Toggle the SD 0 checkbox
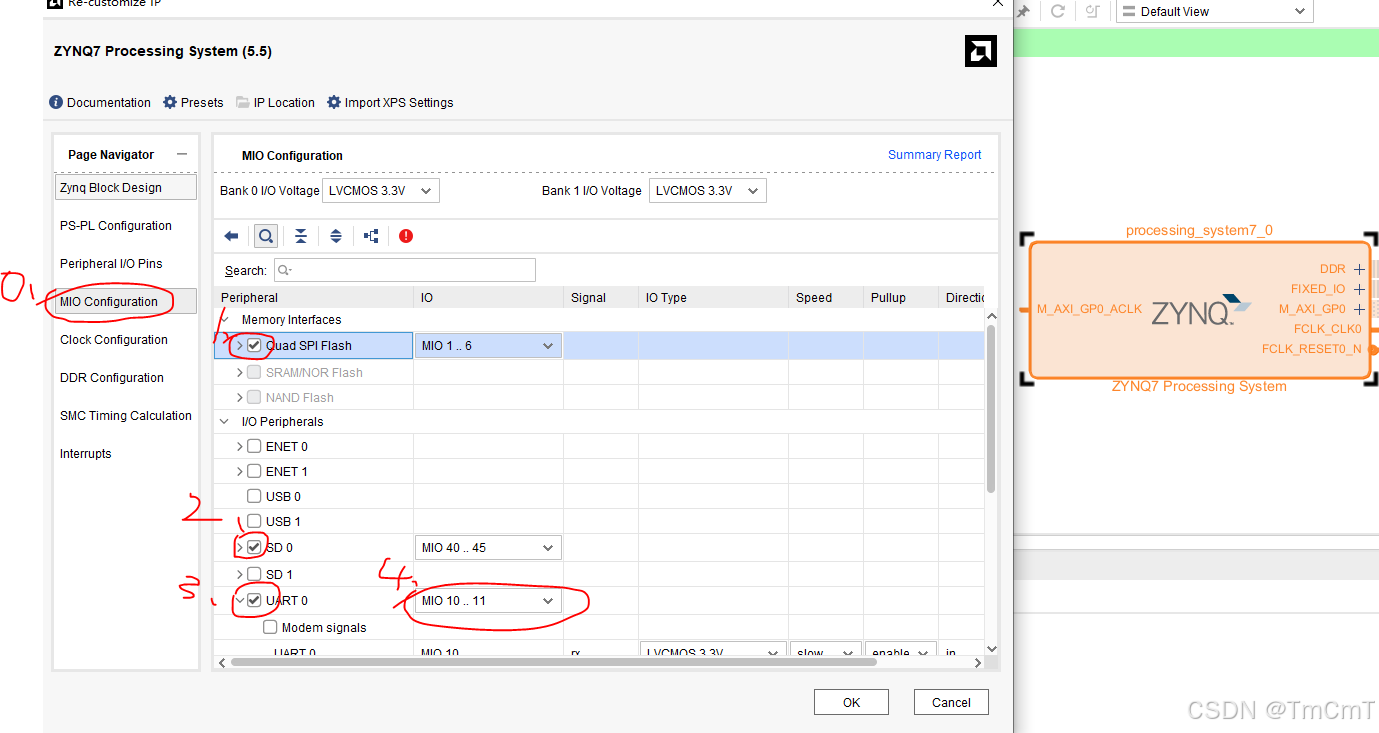This screenshot has width=1379, height=733. point(254,547)
